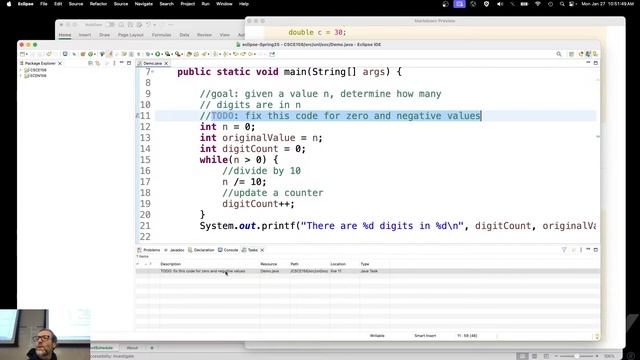Open the Navigate menu
Viewport: 640px width, 360px height.
[144, 4]
